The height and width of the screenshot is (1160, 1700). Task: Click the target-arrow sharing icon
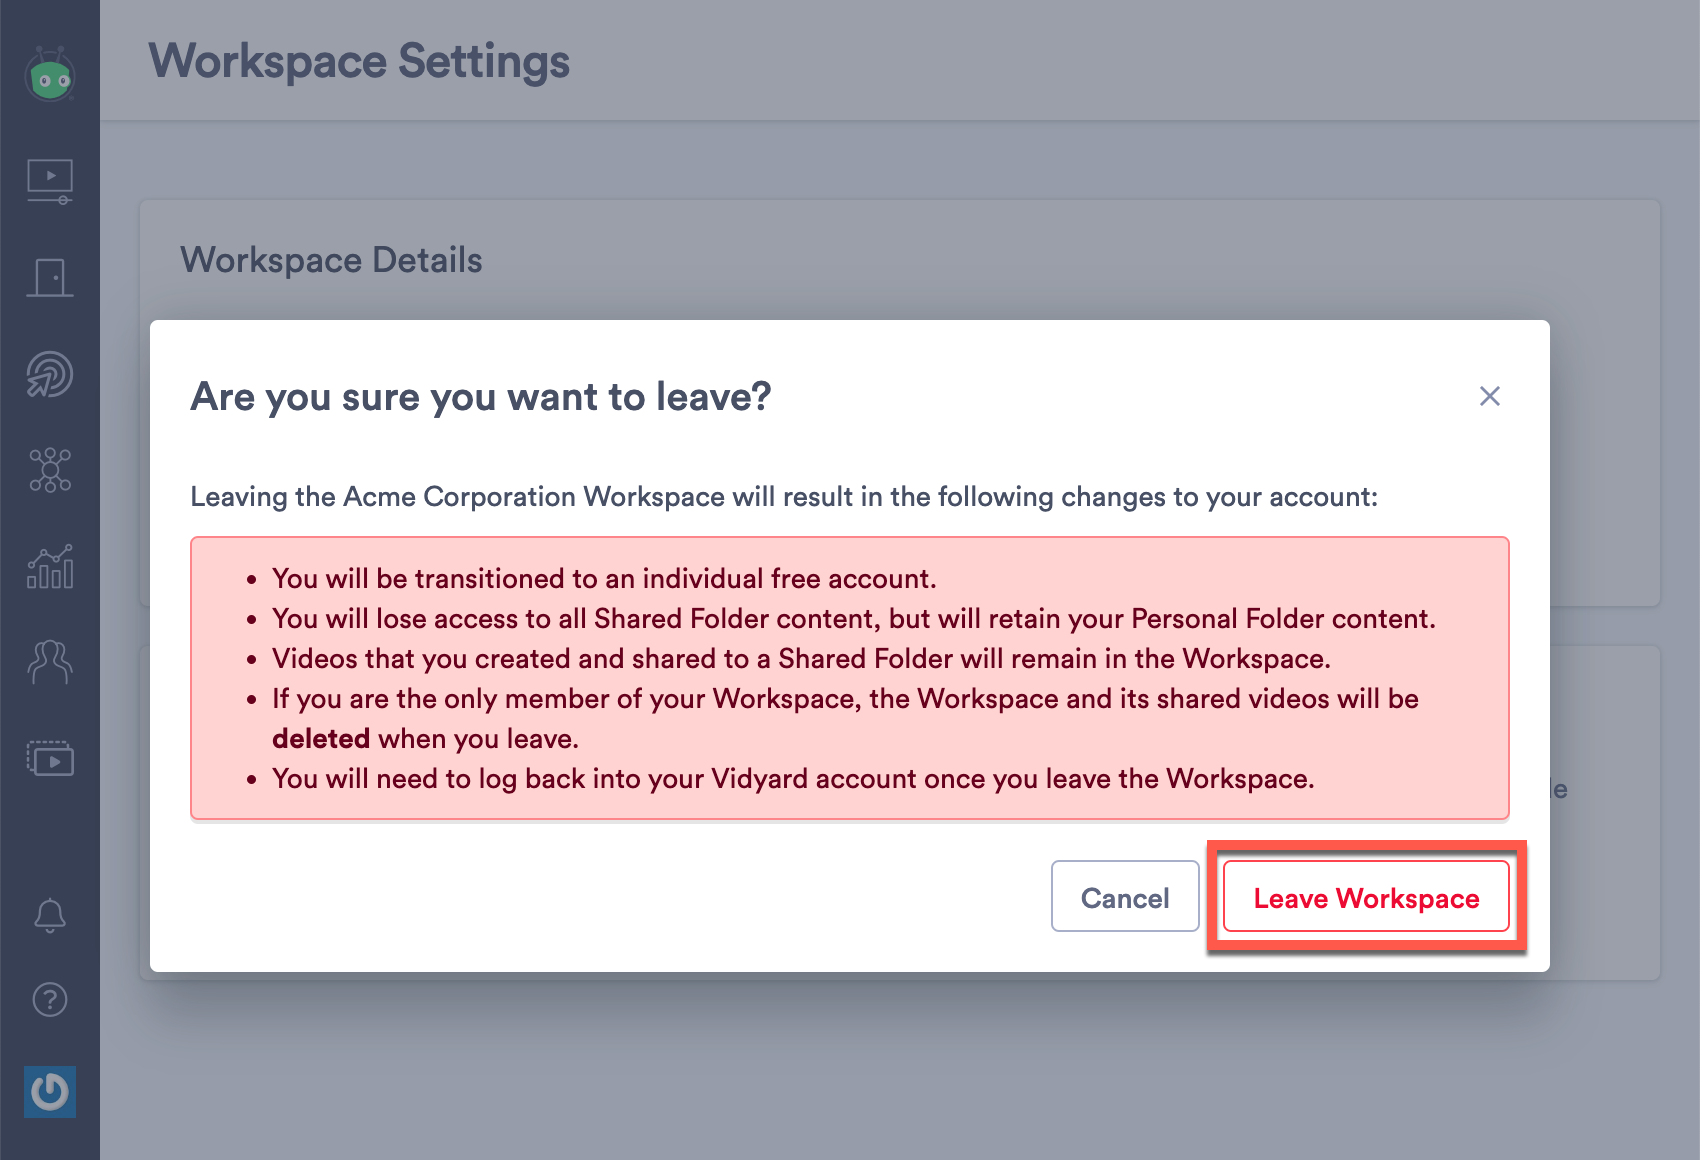tap(49, 373)
